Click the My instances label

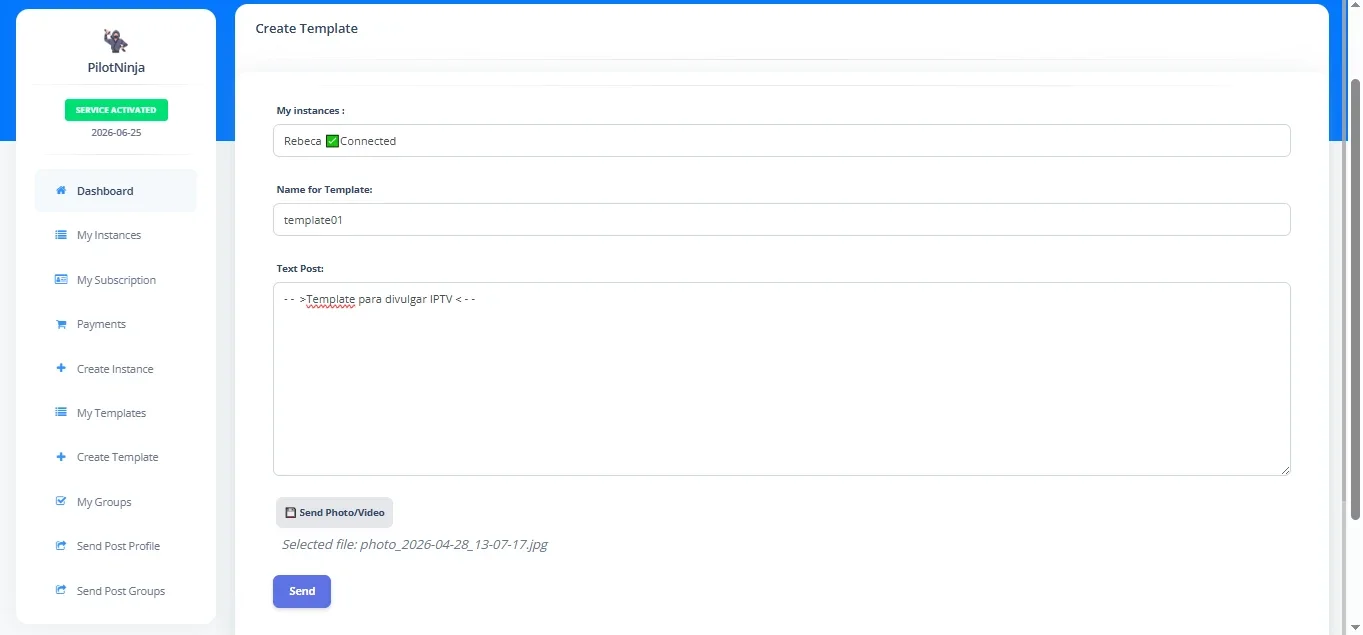click(x=311, y=111)
